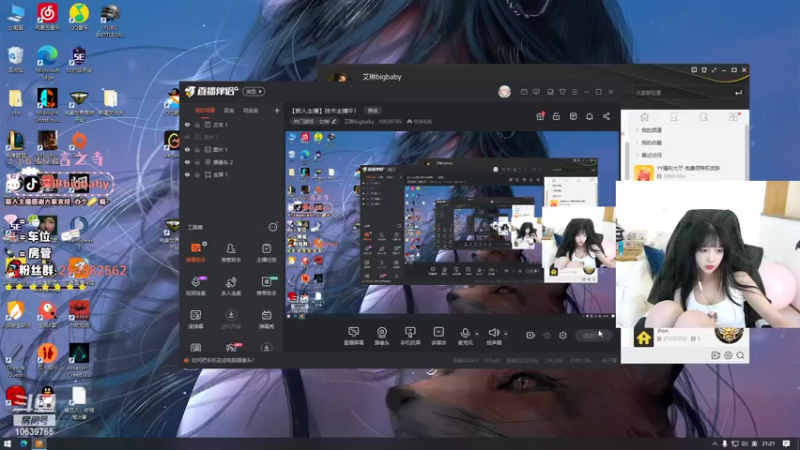Add a camera source (摄像头)

point(382,336)
